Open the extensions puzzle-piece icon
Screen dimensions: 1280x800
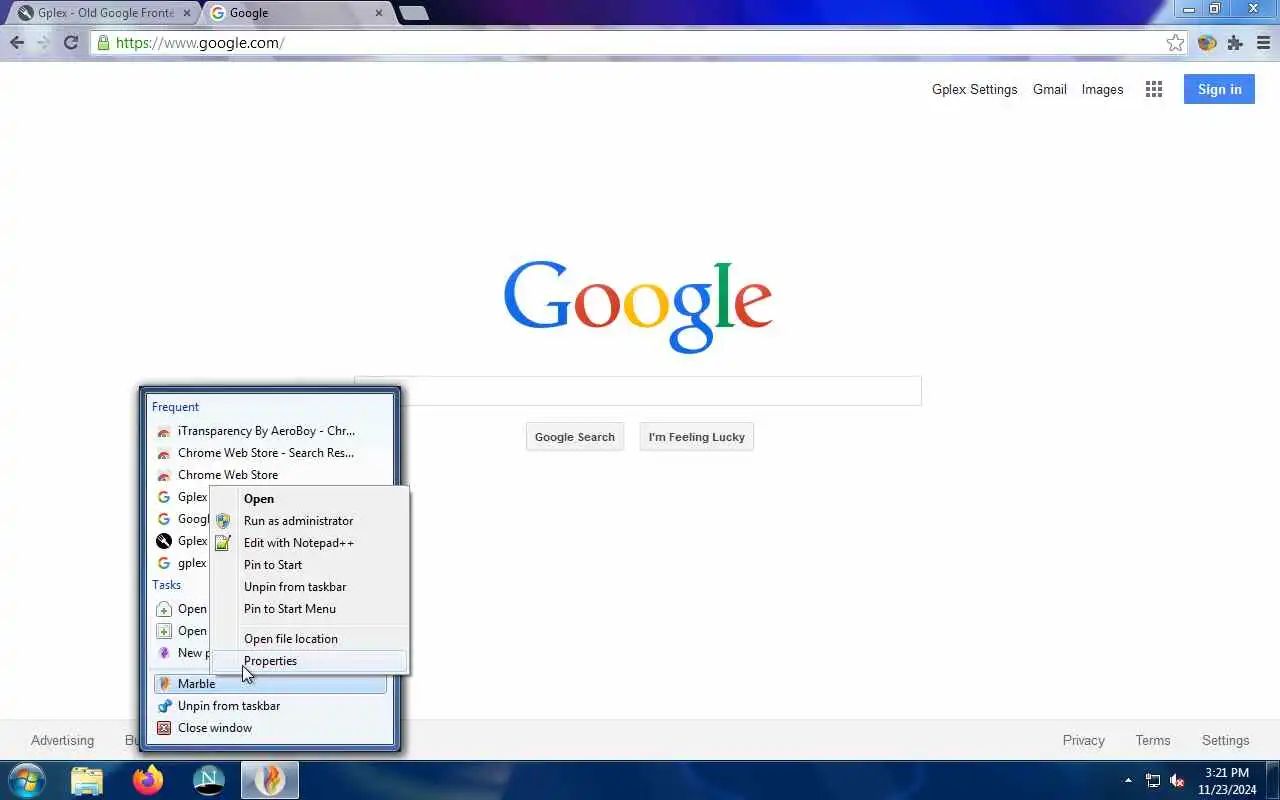[x=1235, y=43]
